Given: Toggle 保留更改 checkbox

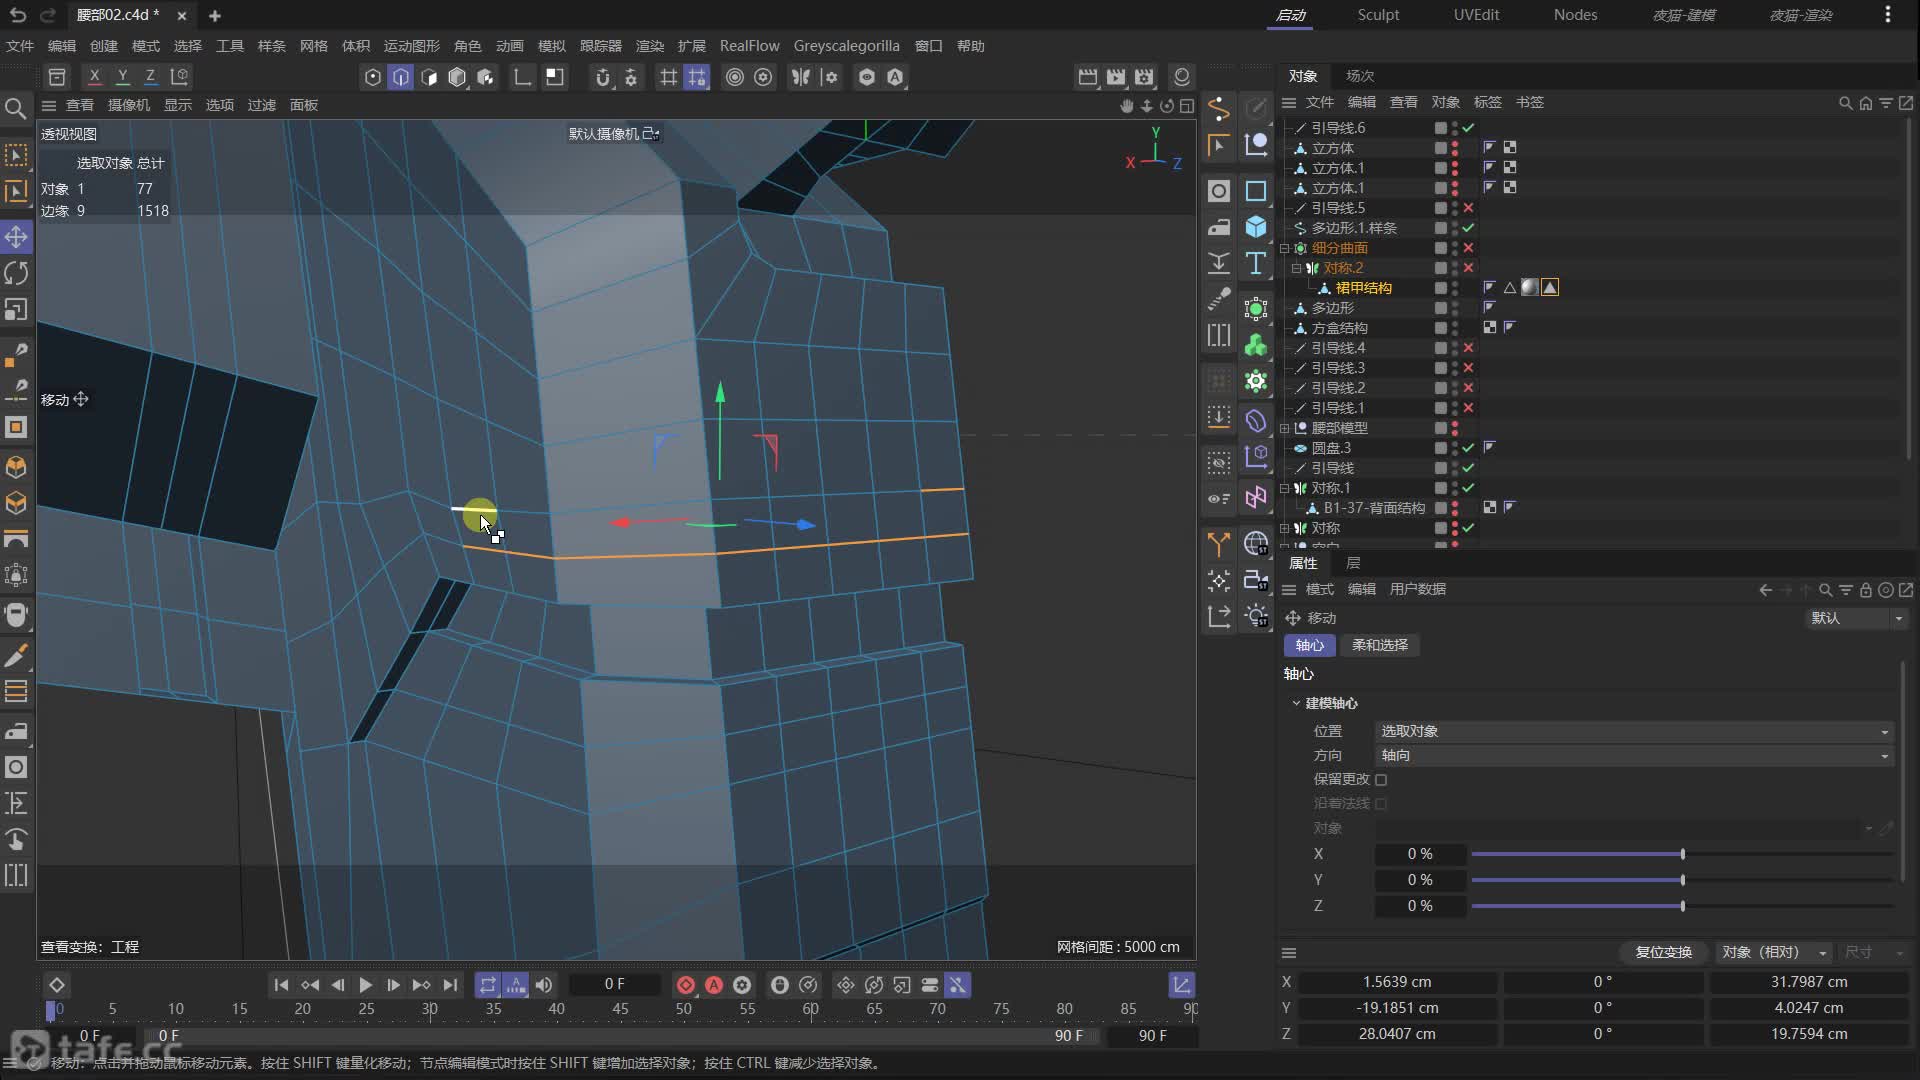Looking at the screenshot, I should click(x=1381, y=780).
